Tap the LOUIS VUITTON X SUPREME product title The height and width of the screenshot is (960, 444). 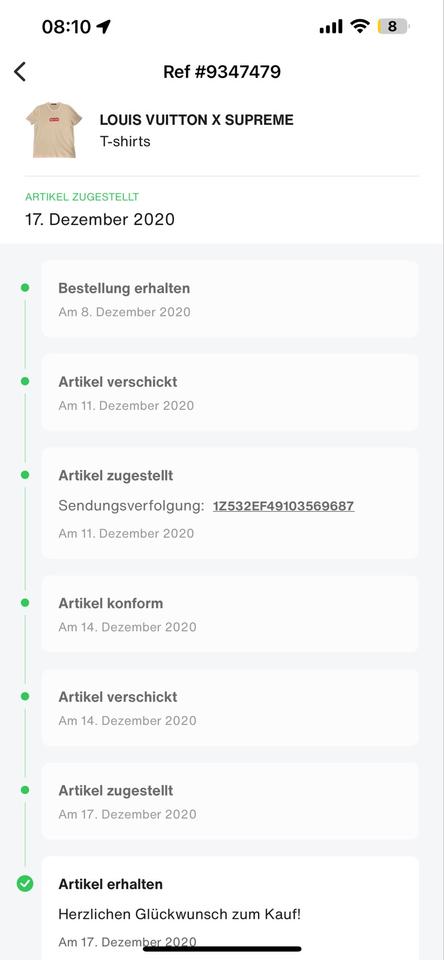(197, 120)
